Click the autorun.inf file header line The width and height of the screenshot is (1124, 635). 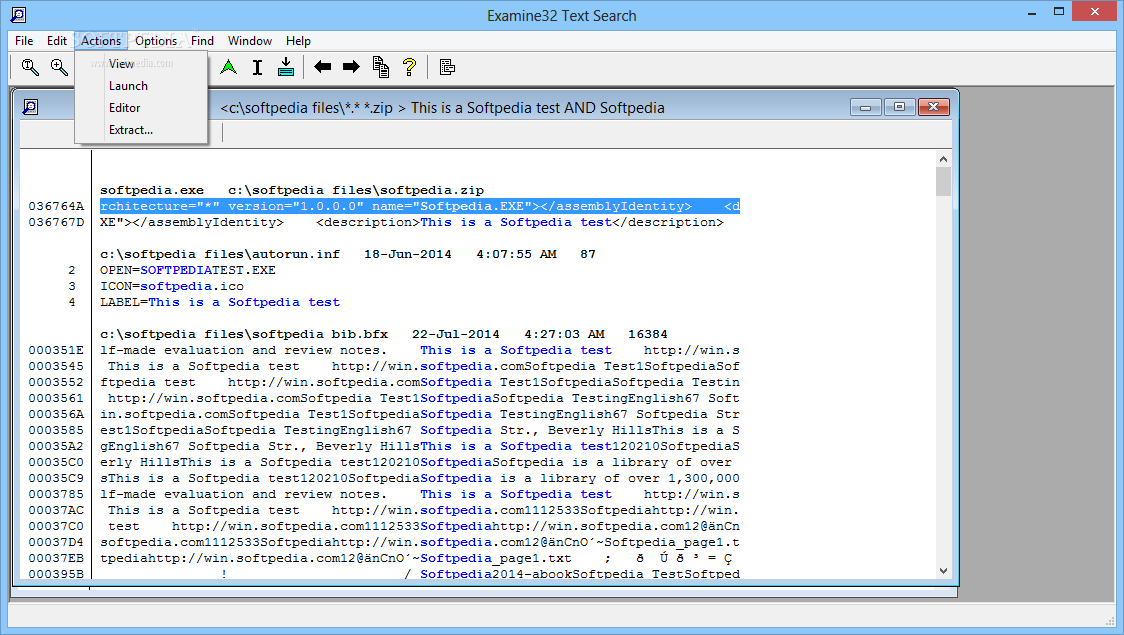pyautogui.click(x=348, y=254)
